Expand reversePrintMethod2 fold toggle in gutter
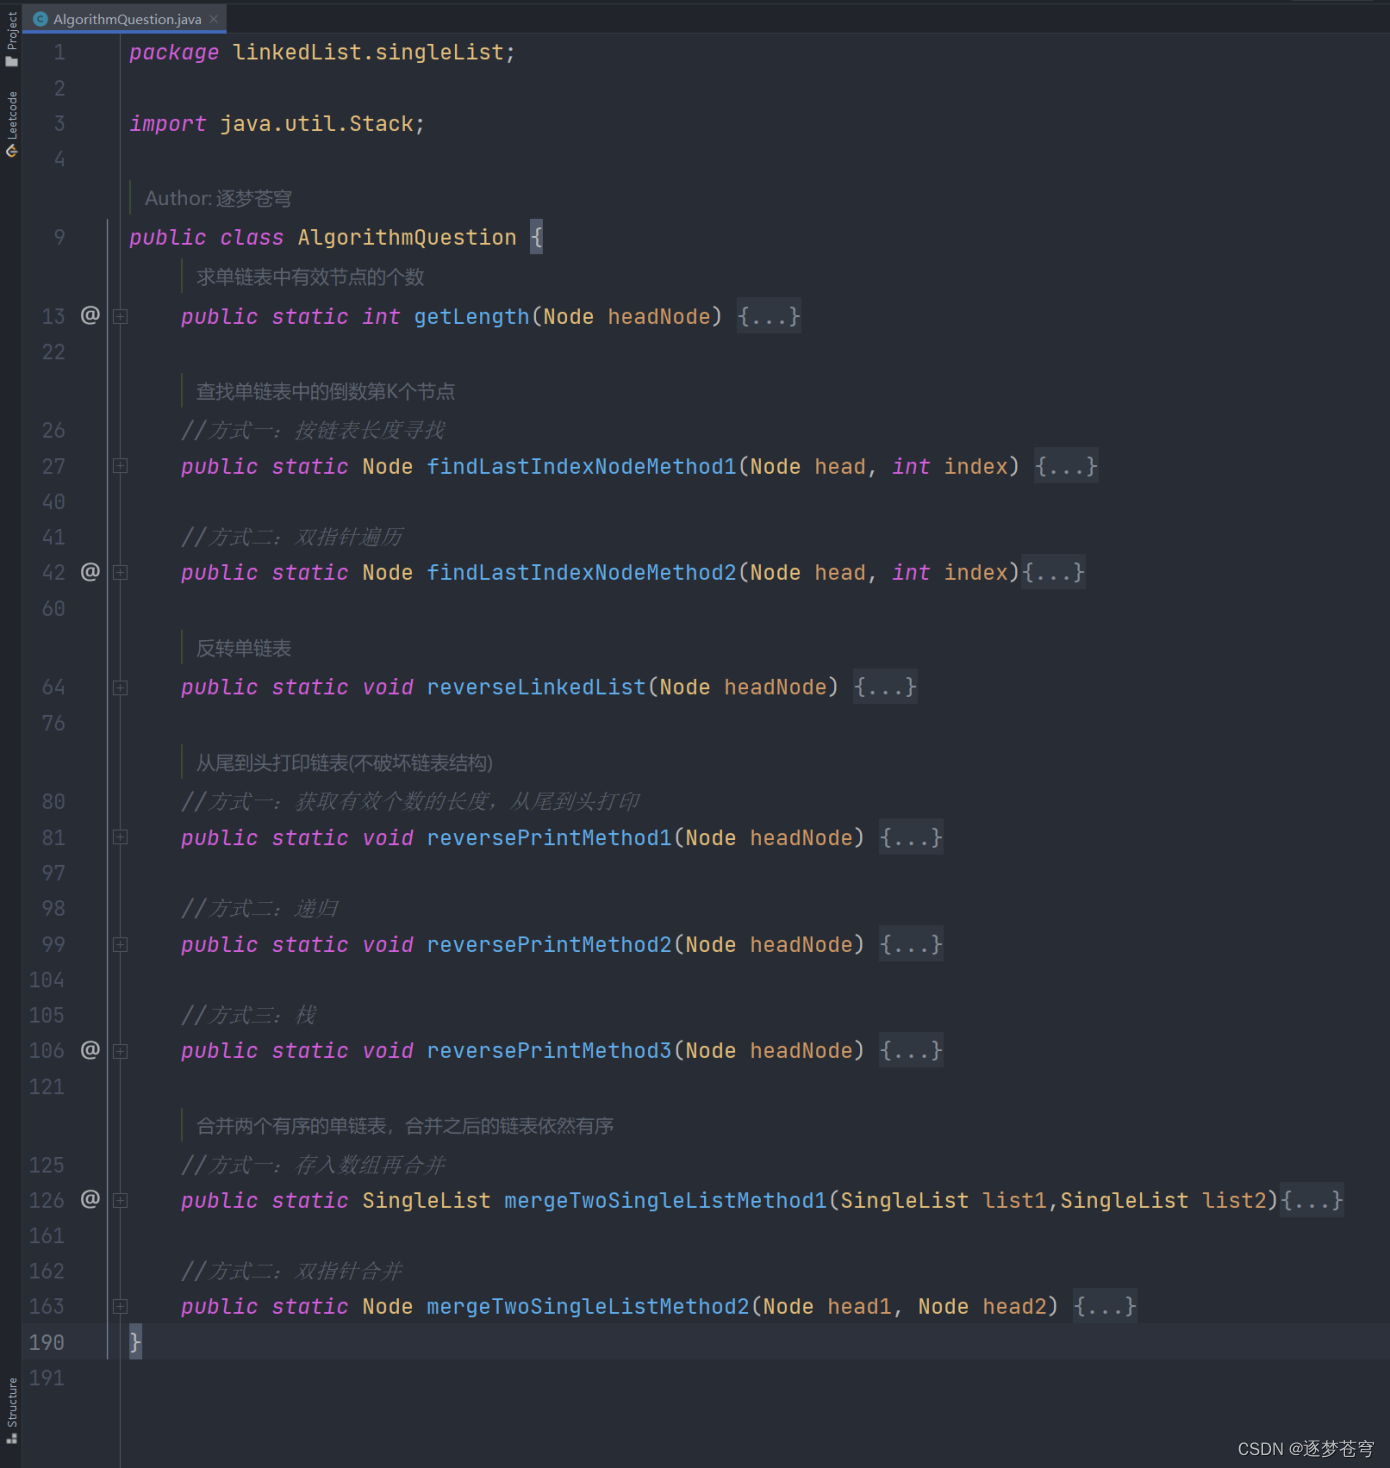1390x1468 pixels. pos(120,945)
